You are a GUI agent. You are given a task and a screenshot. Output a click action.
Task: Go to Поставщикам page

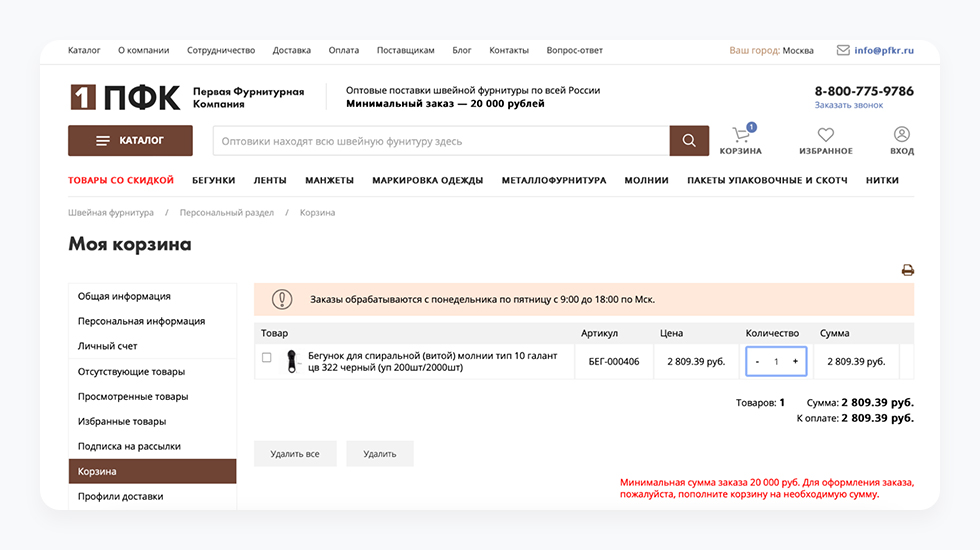coord(406,50)
